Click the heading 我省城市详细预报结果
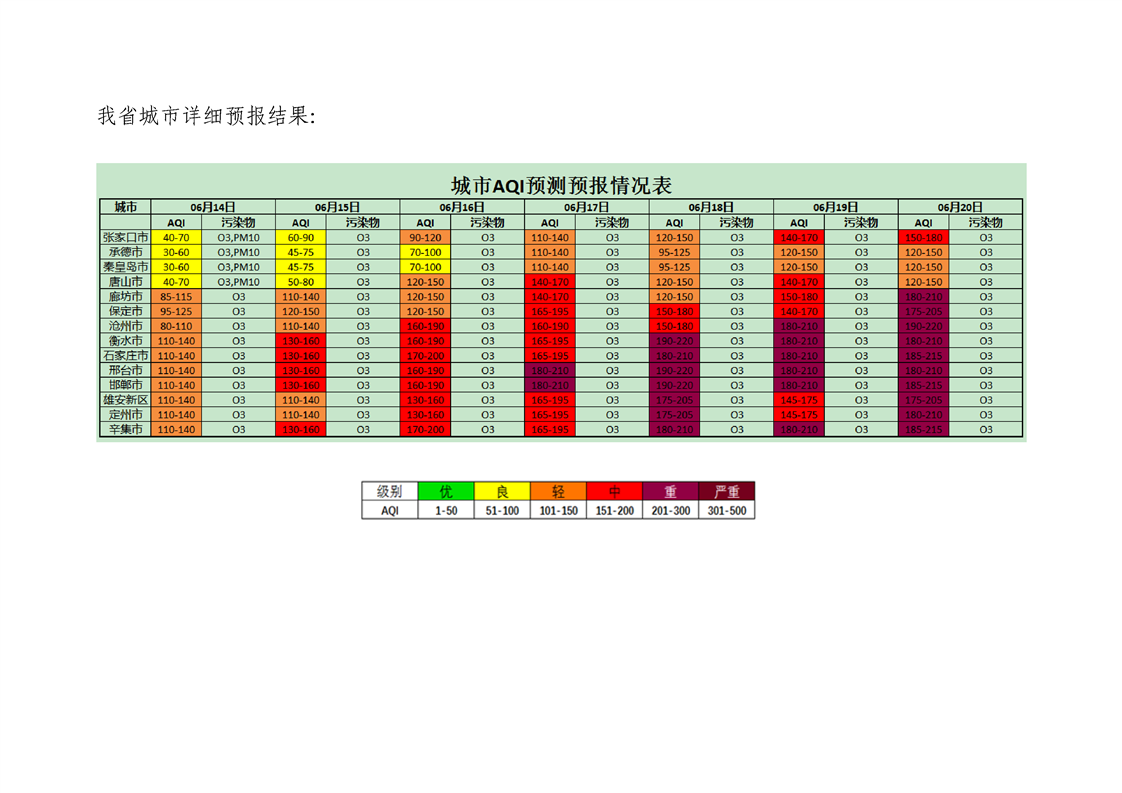 206,117
